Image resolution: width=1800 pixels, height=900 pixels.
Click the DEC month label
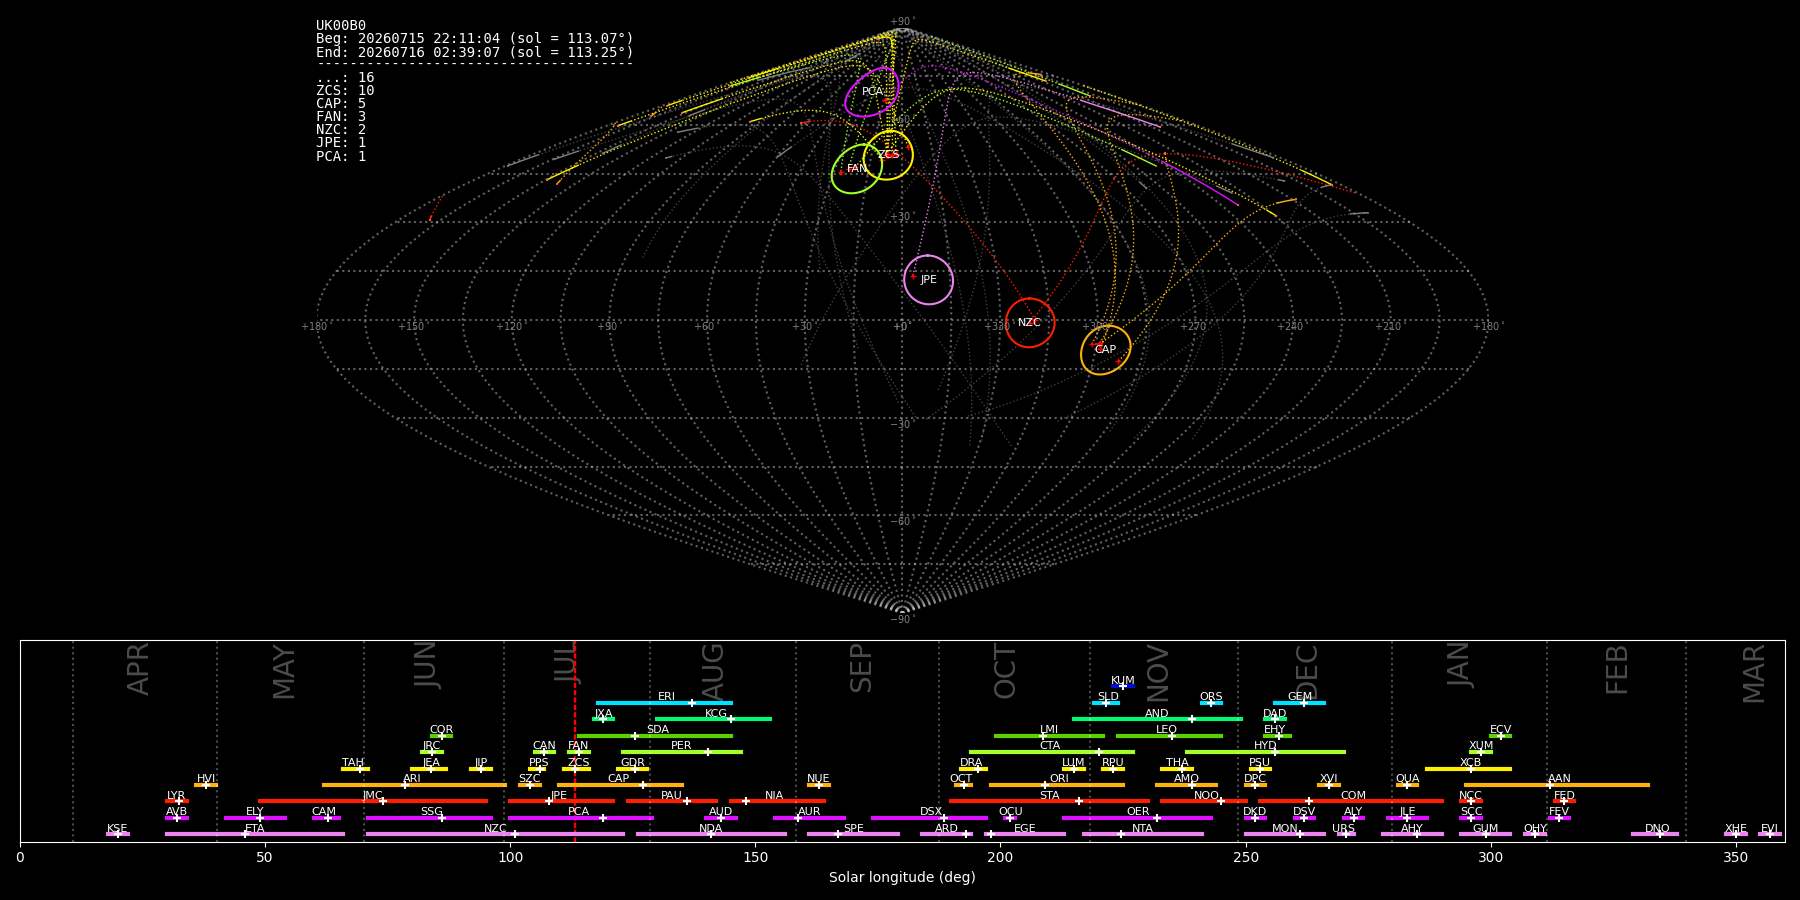pyautogui.click(x=1307, y=672)
